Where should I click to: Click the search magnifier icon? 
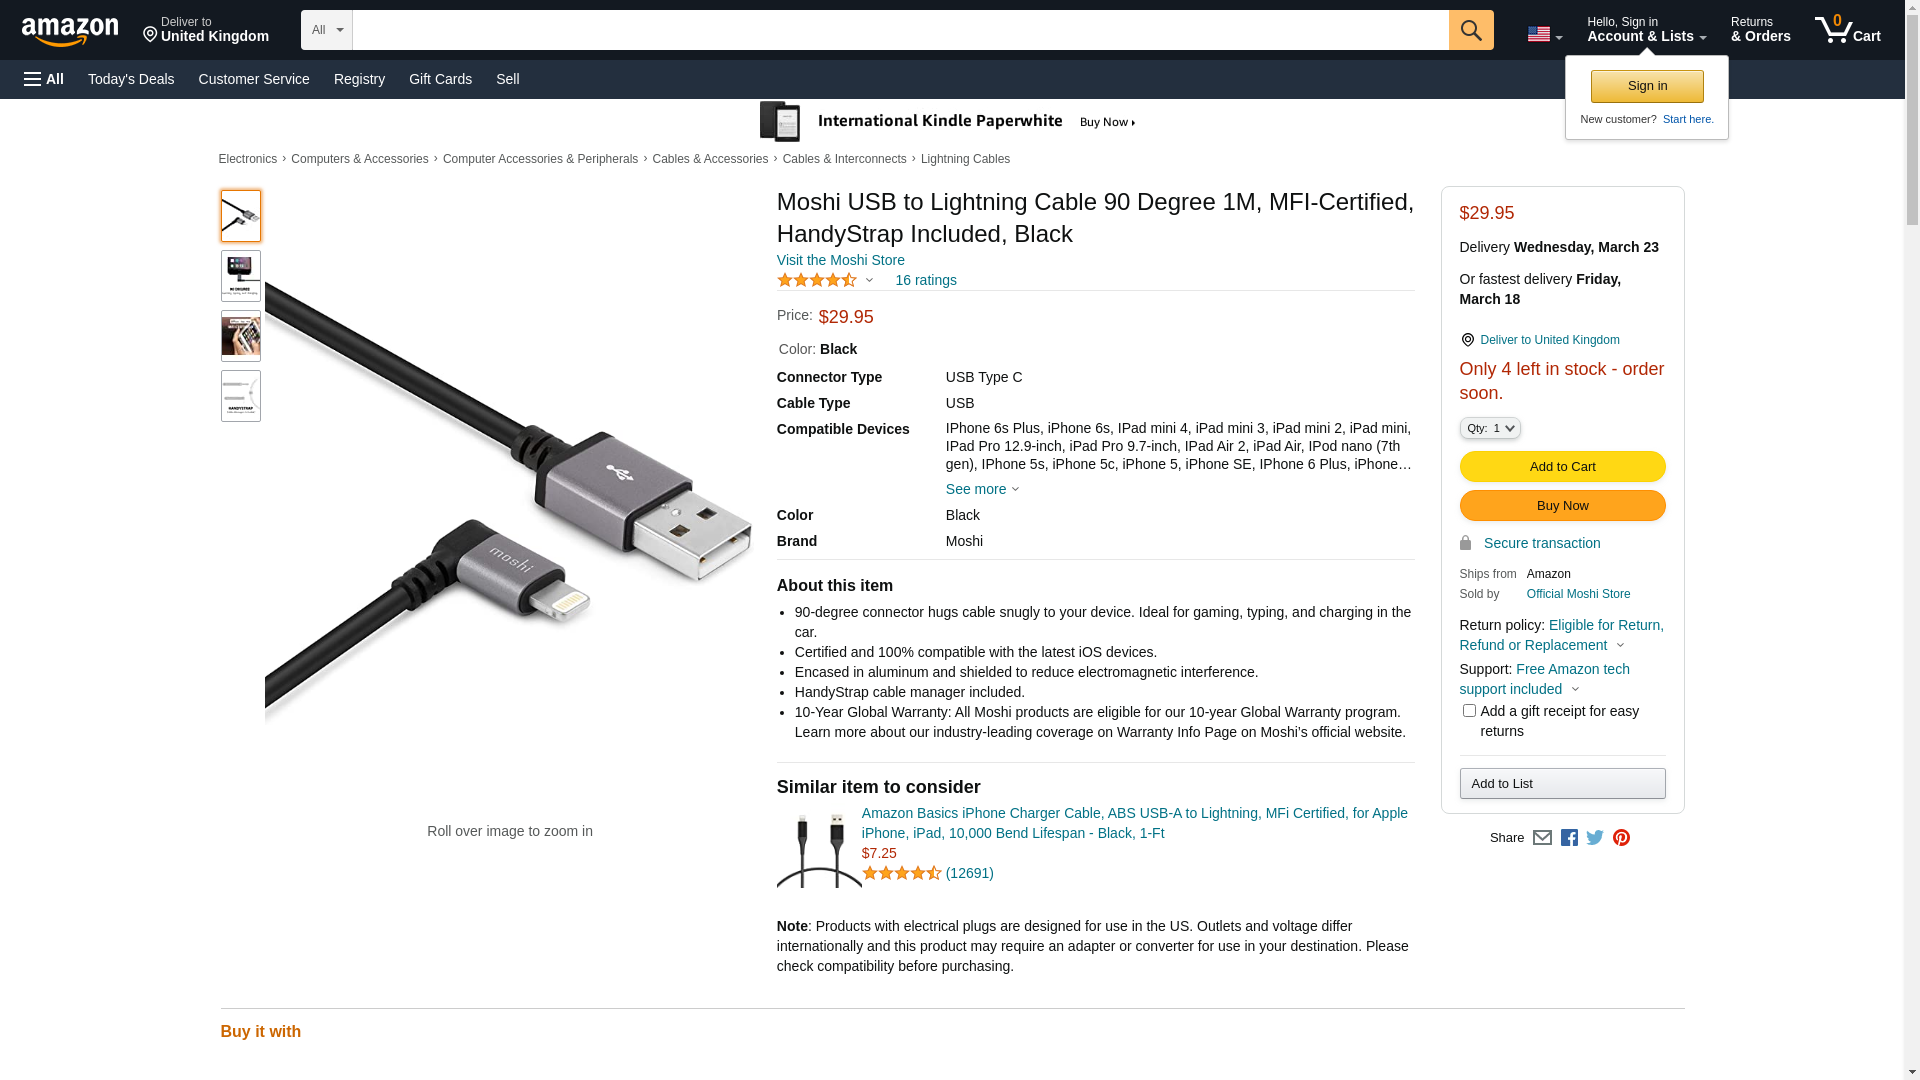[1470, 30]
